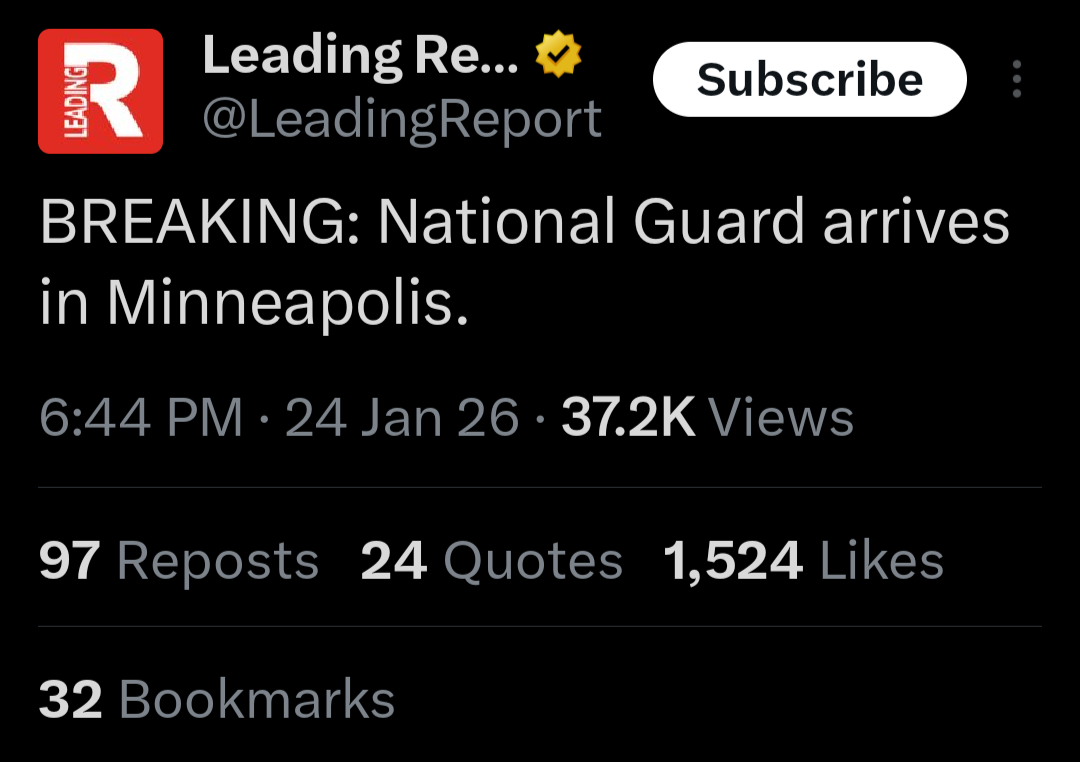Click the 24 Jan 26 date
The height and width of the screenshot is (762, 1080).
[402, 418]
